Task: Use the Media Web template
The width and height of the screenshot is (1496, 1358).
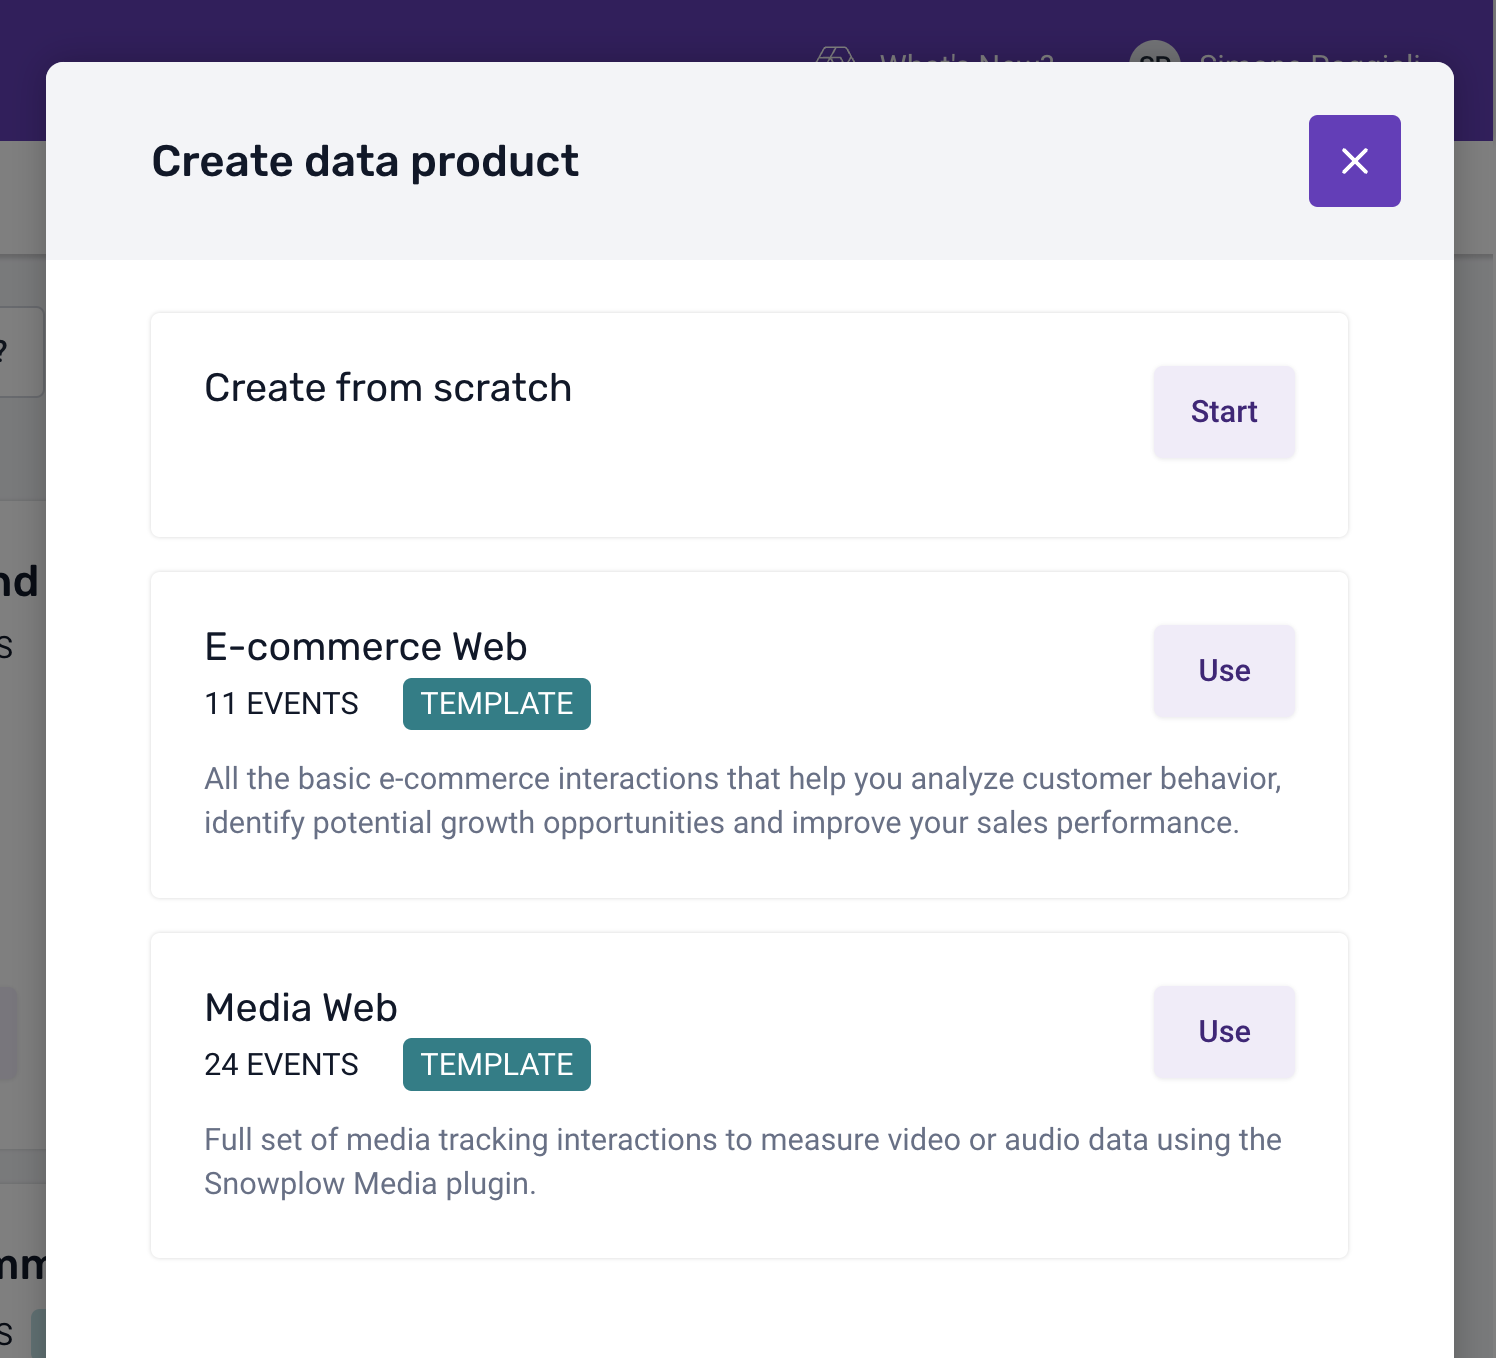Action: point(1224,1032)
